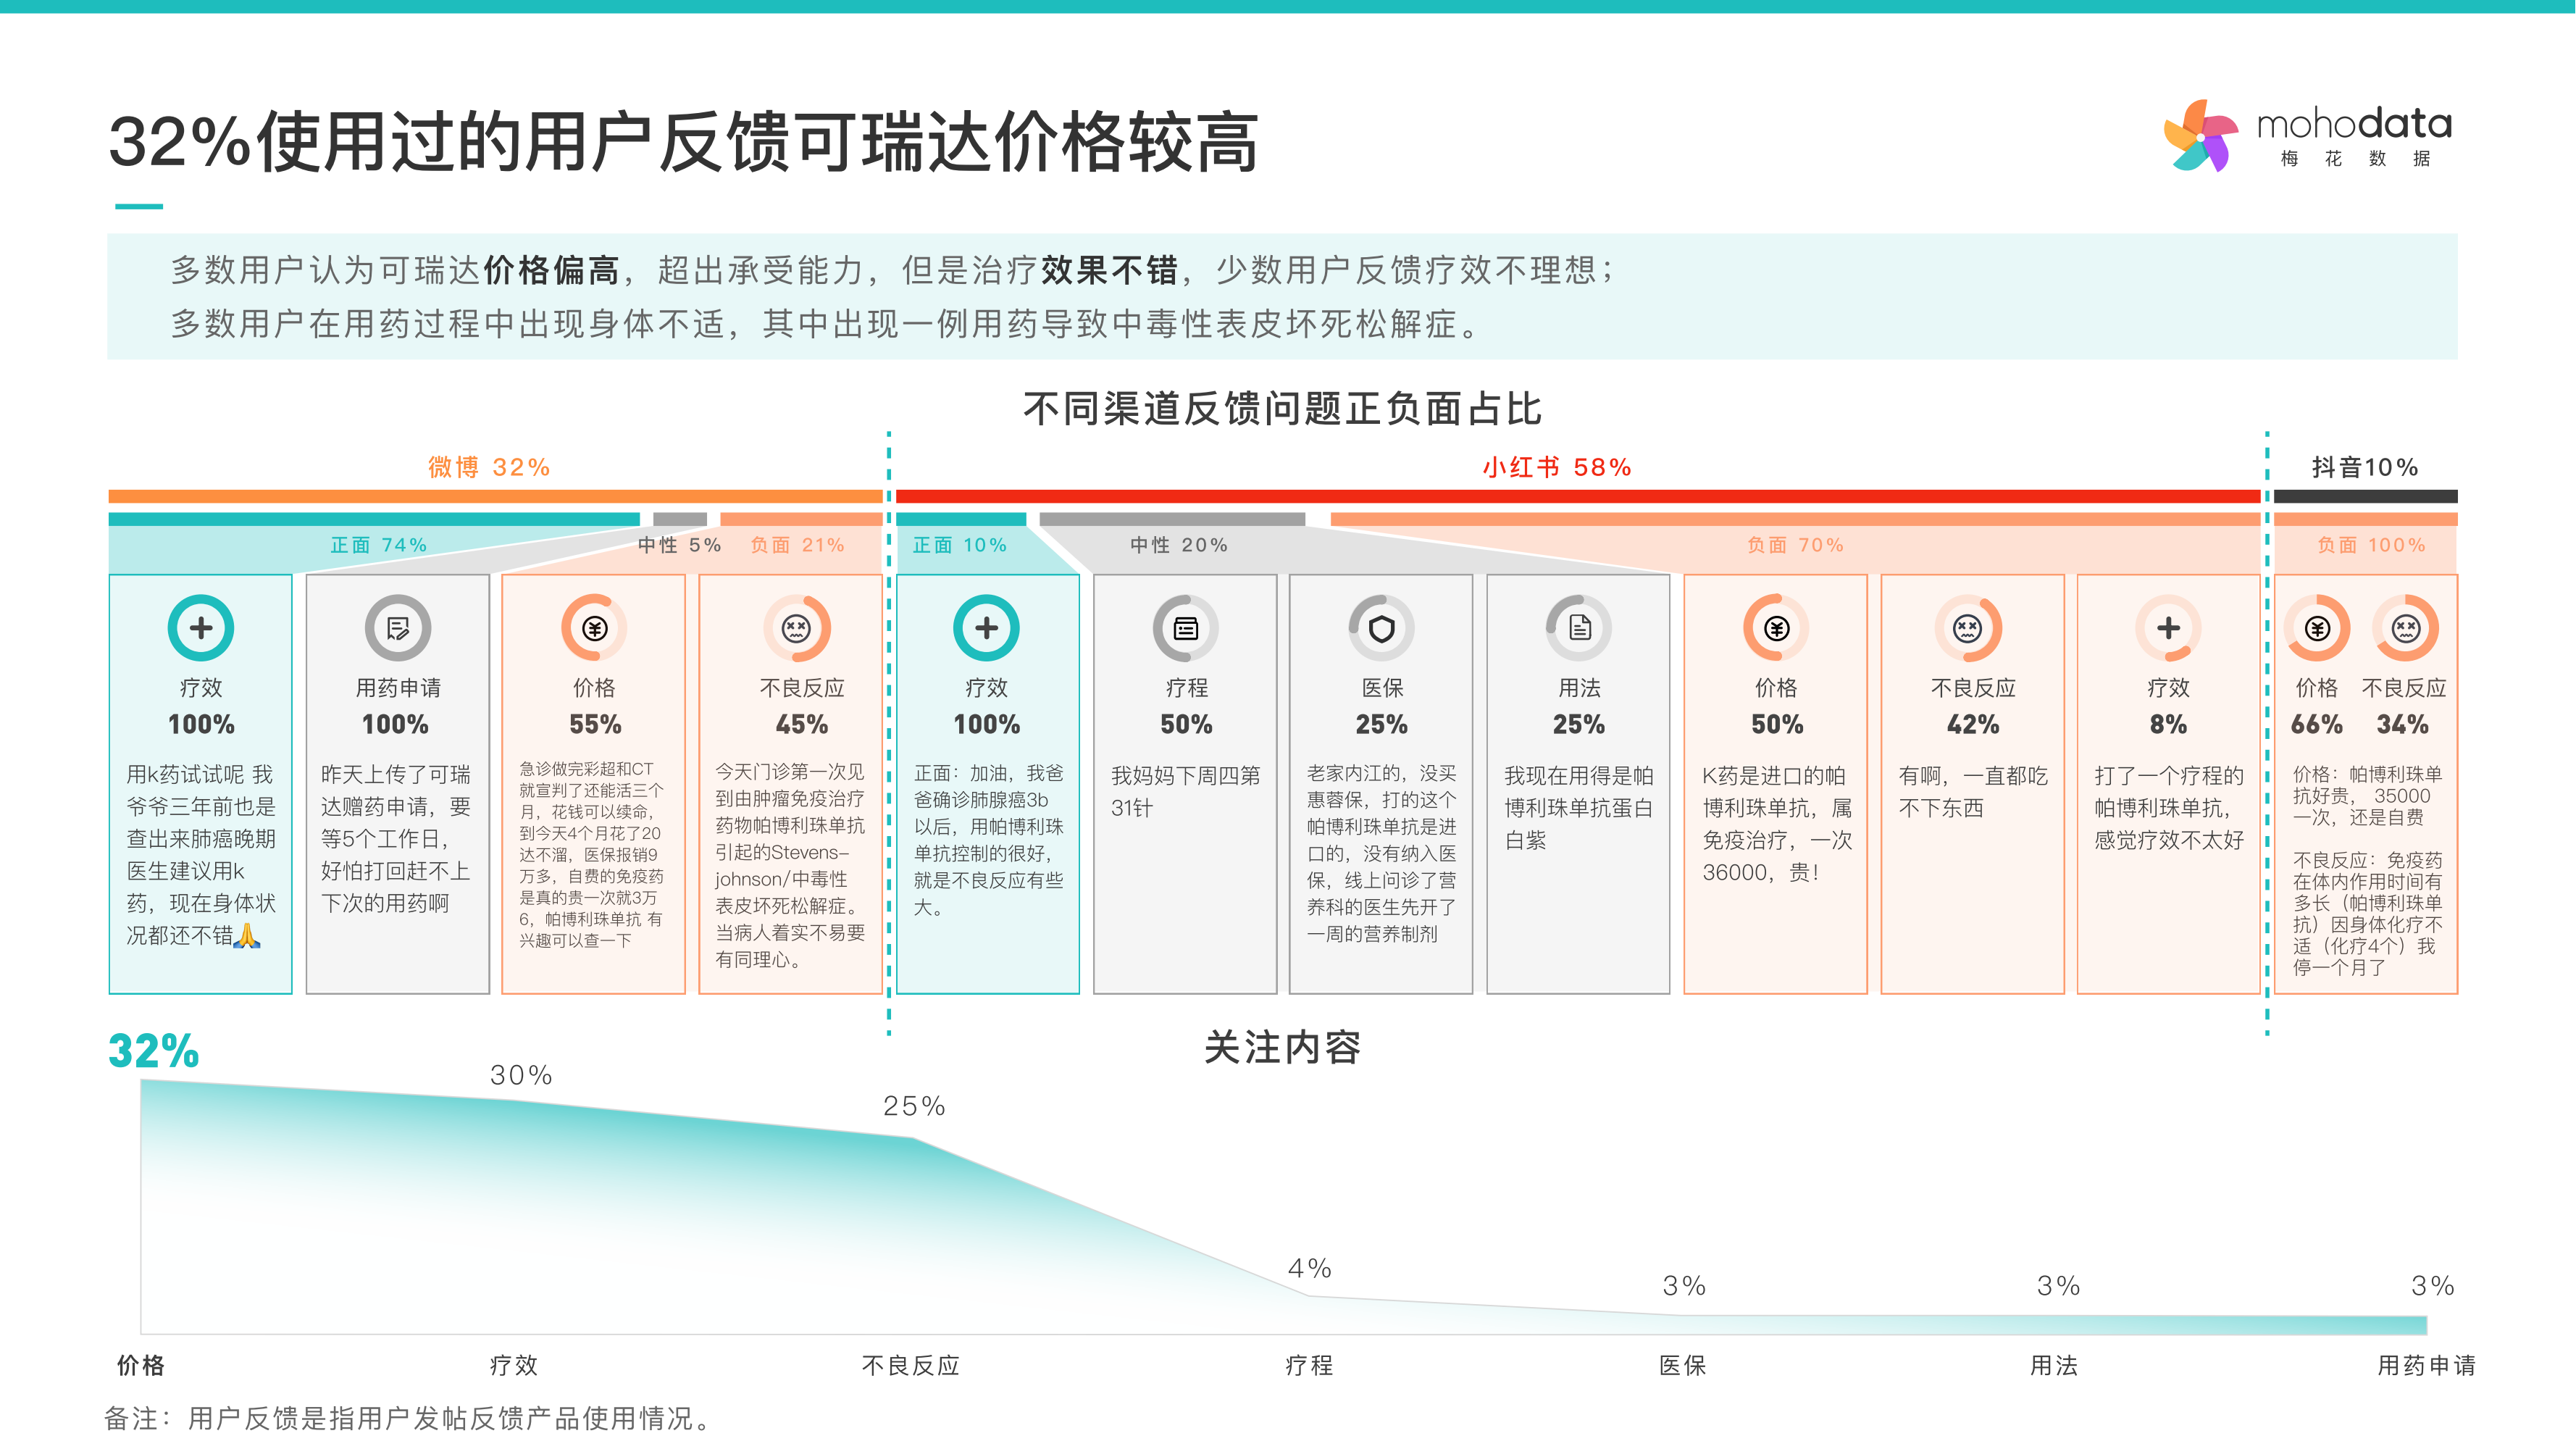The width and height of the screenshot is (2576, 1449).
Task: Click the 用法 25% file icon
Action: [1580, 628]
